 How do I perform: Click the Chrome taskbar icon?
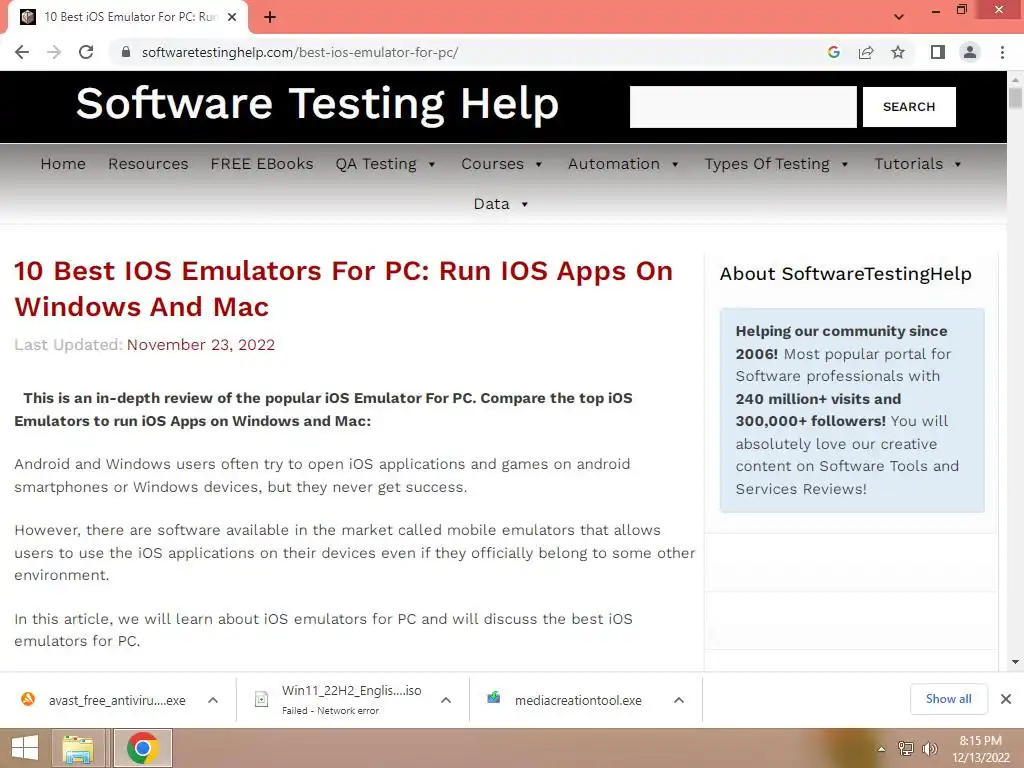(143, 748)
